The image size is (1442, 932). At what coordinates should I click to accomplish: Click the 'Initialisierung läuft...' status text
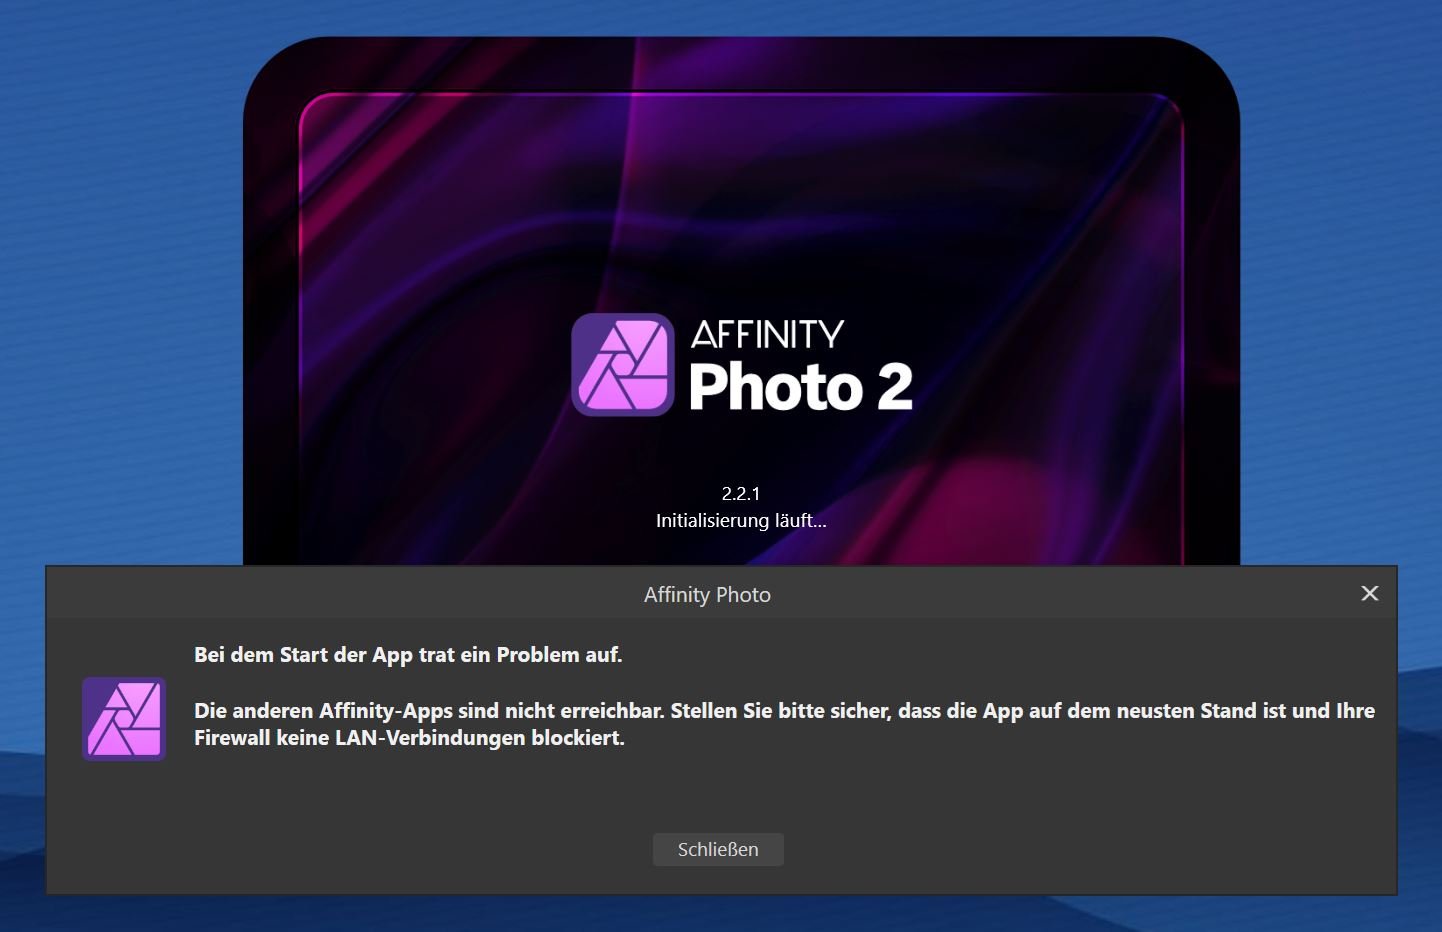741,521
